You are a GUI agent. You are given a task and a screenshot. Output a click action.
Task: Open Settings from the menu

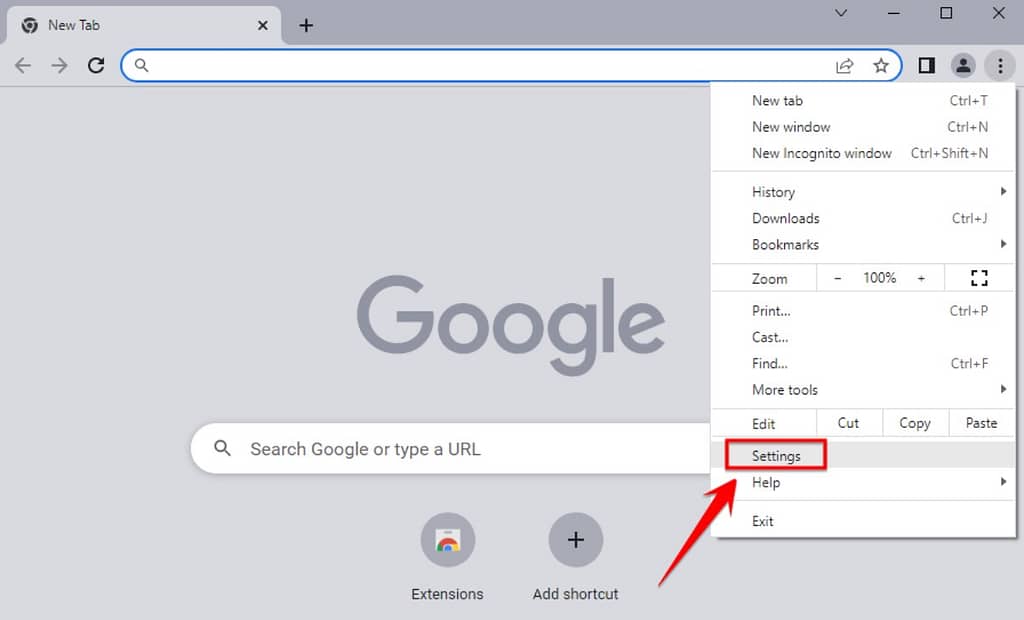863,455
